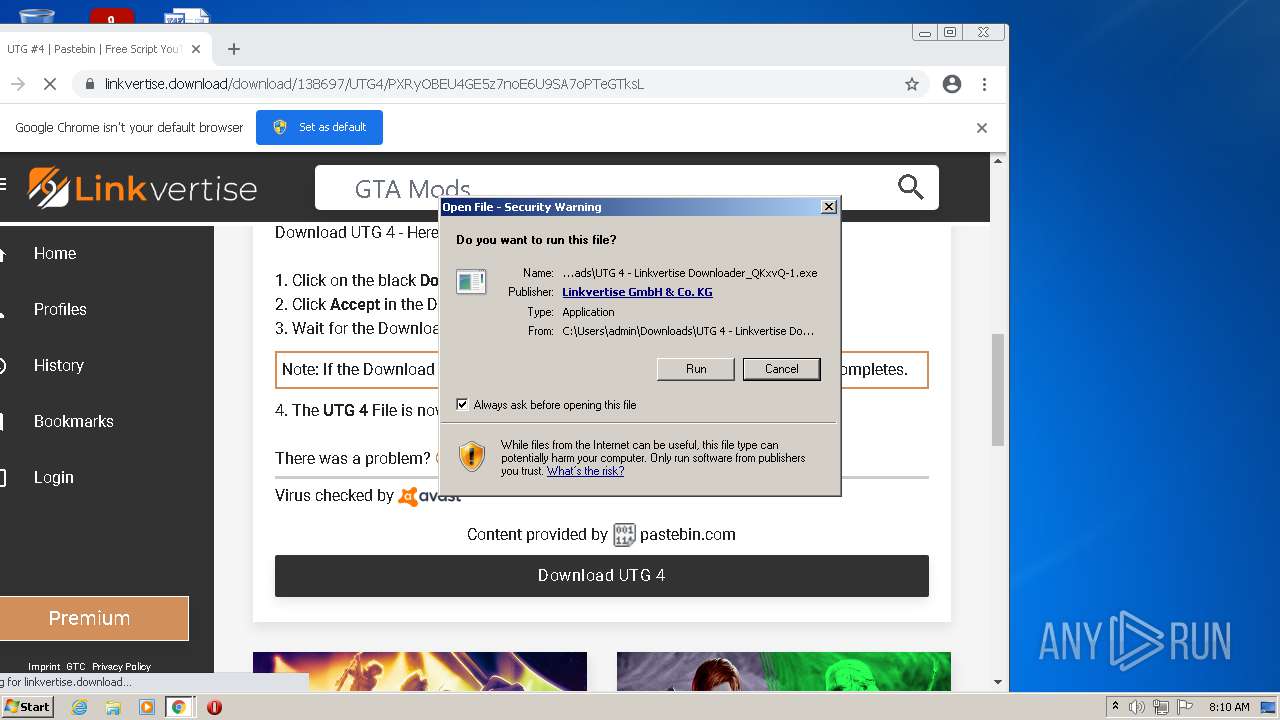Image resolution: width=1280 pixels, height=720 pixels.
Task: Open the Imprint footer link
Action: point(44,666)
